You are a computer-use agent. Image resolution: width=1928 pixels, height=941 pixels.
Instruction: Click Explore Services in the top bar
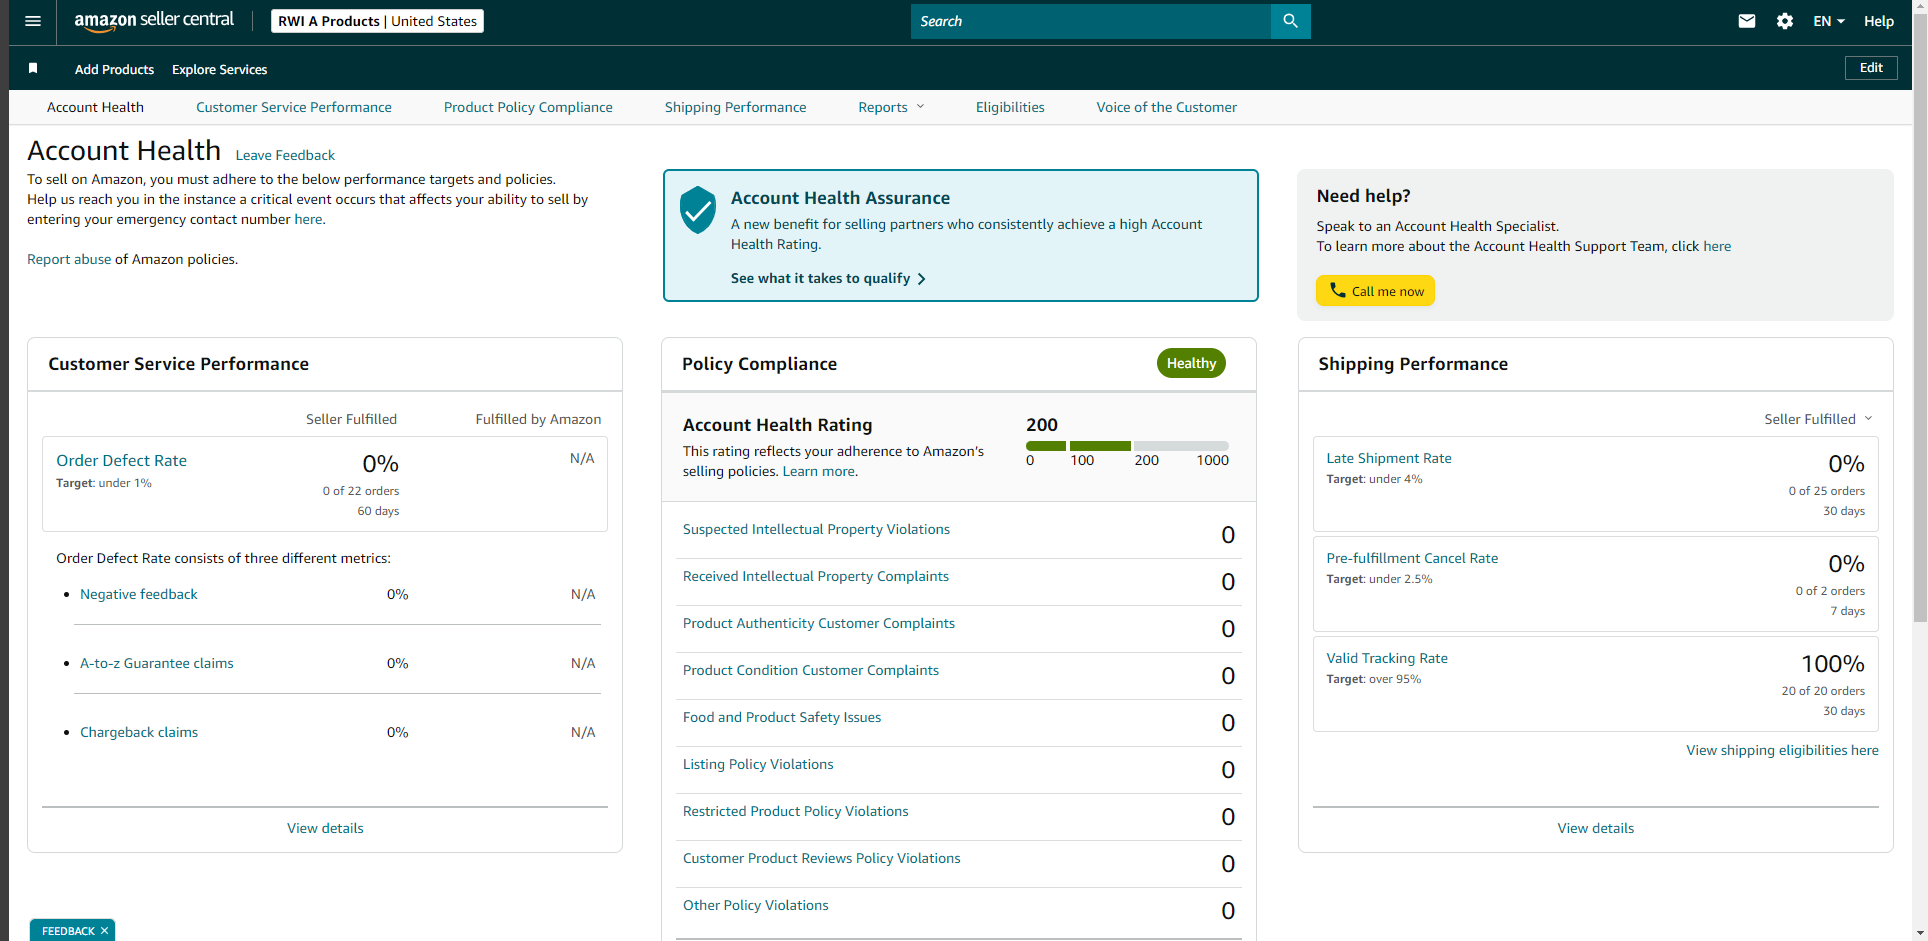coord(219,69)
